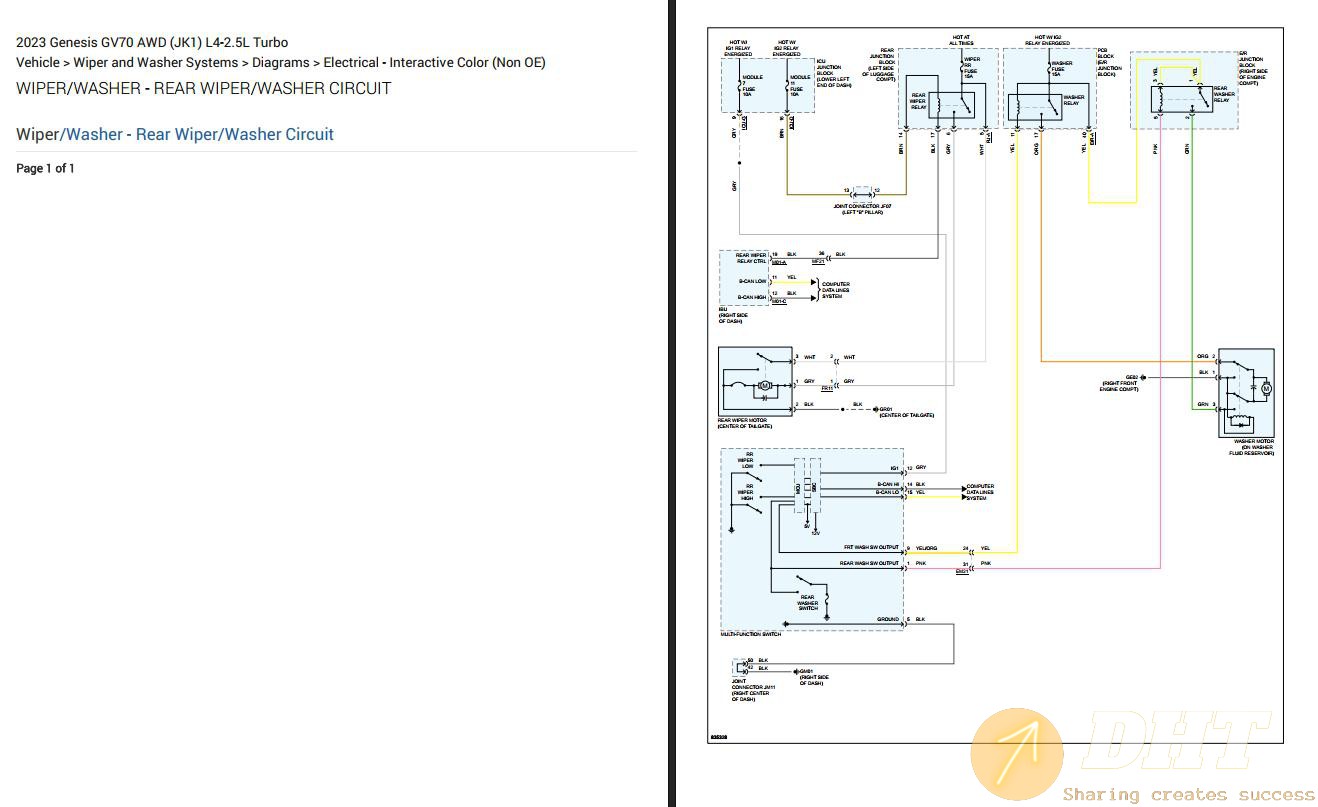Click the 2023 Genesis GV70 AWD title text
The height and width of the screenshot is (807, 1318).
(152, 42)
